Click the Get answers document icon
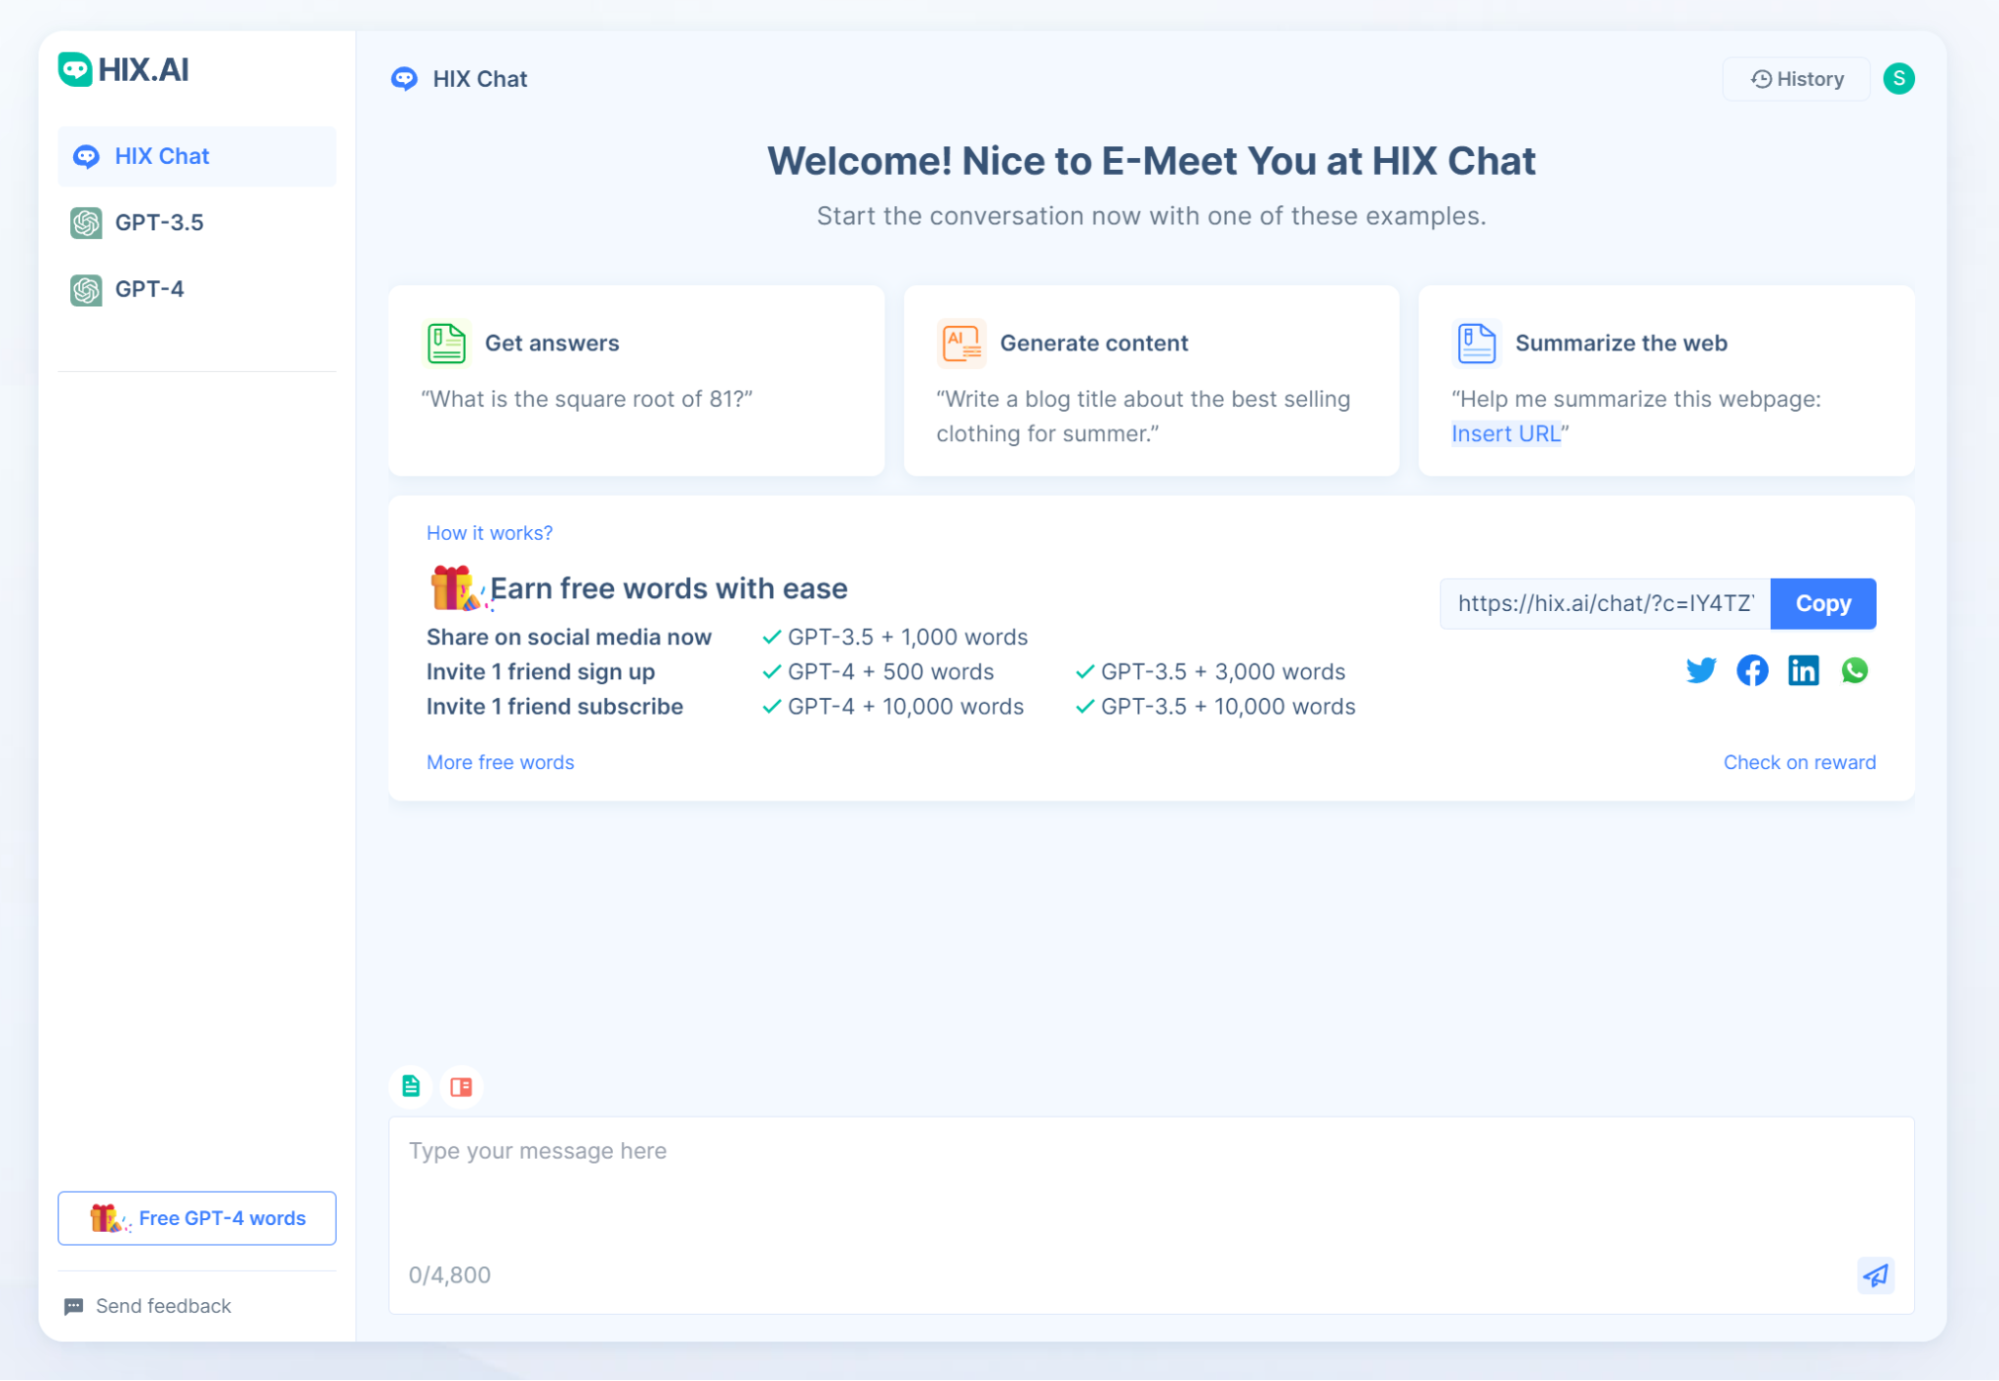The width and height of the screenshot is (1999, 1381). 446,343
